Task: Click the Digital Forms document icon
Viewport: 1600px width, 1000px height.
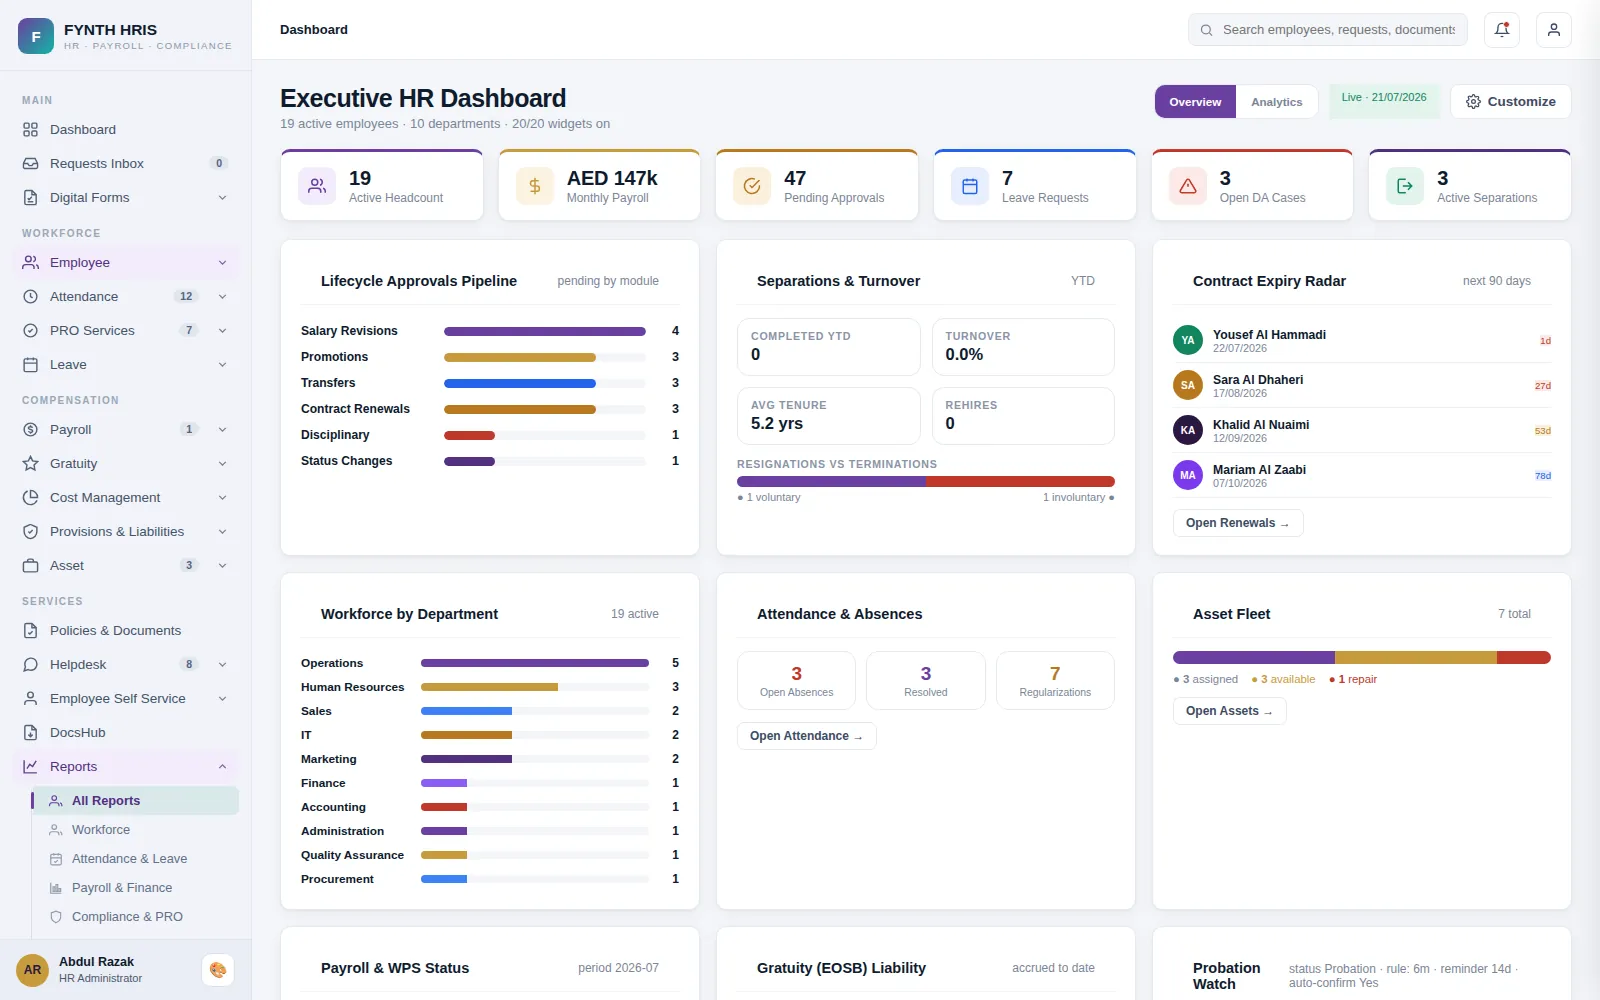Action: point(31,198)
